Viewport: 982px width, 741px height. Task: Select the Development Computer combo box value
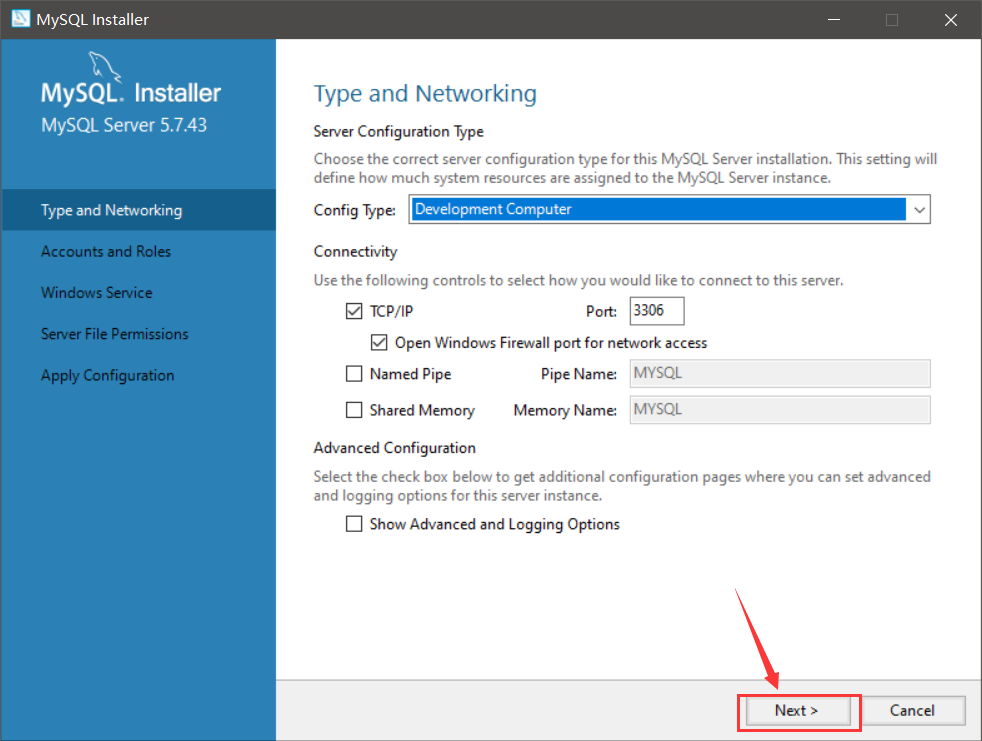coord(658,209)
